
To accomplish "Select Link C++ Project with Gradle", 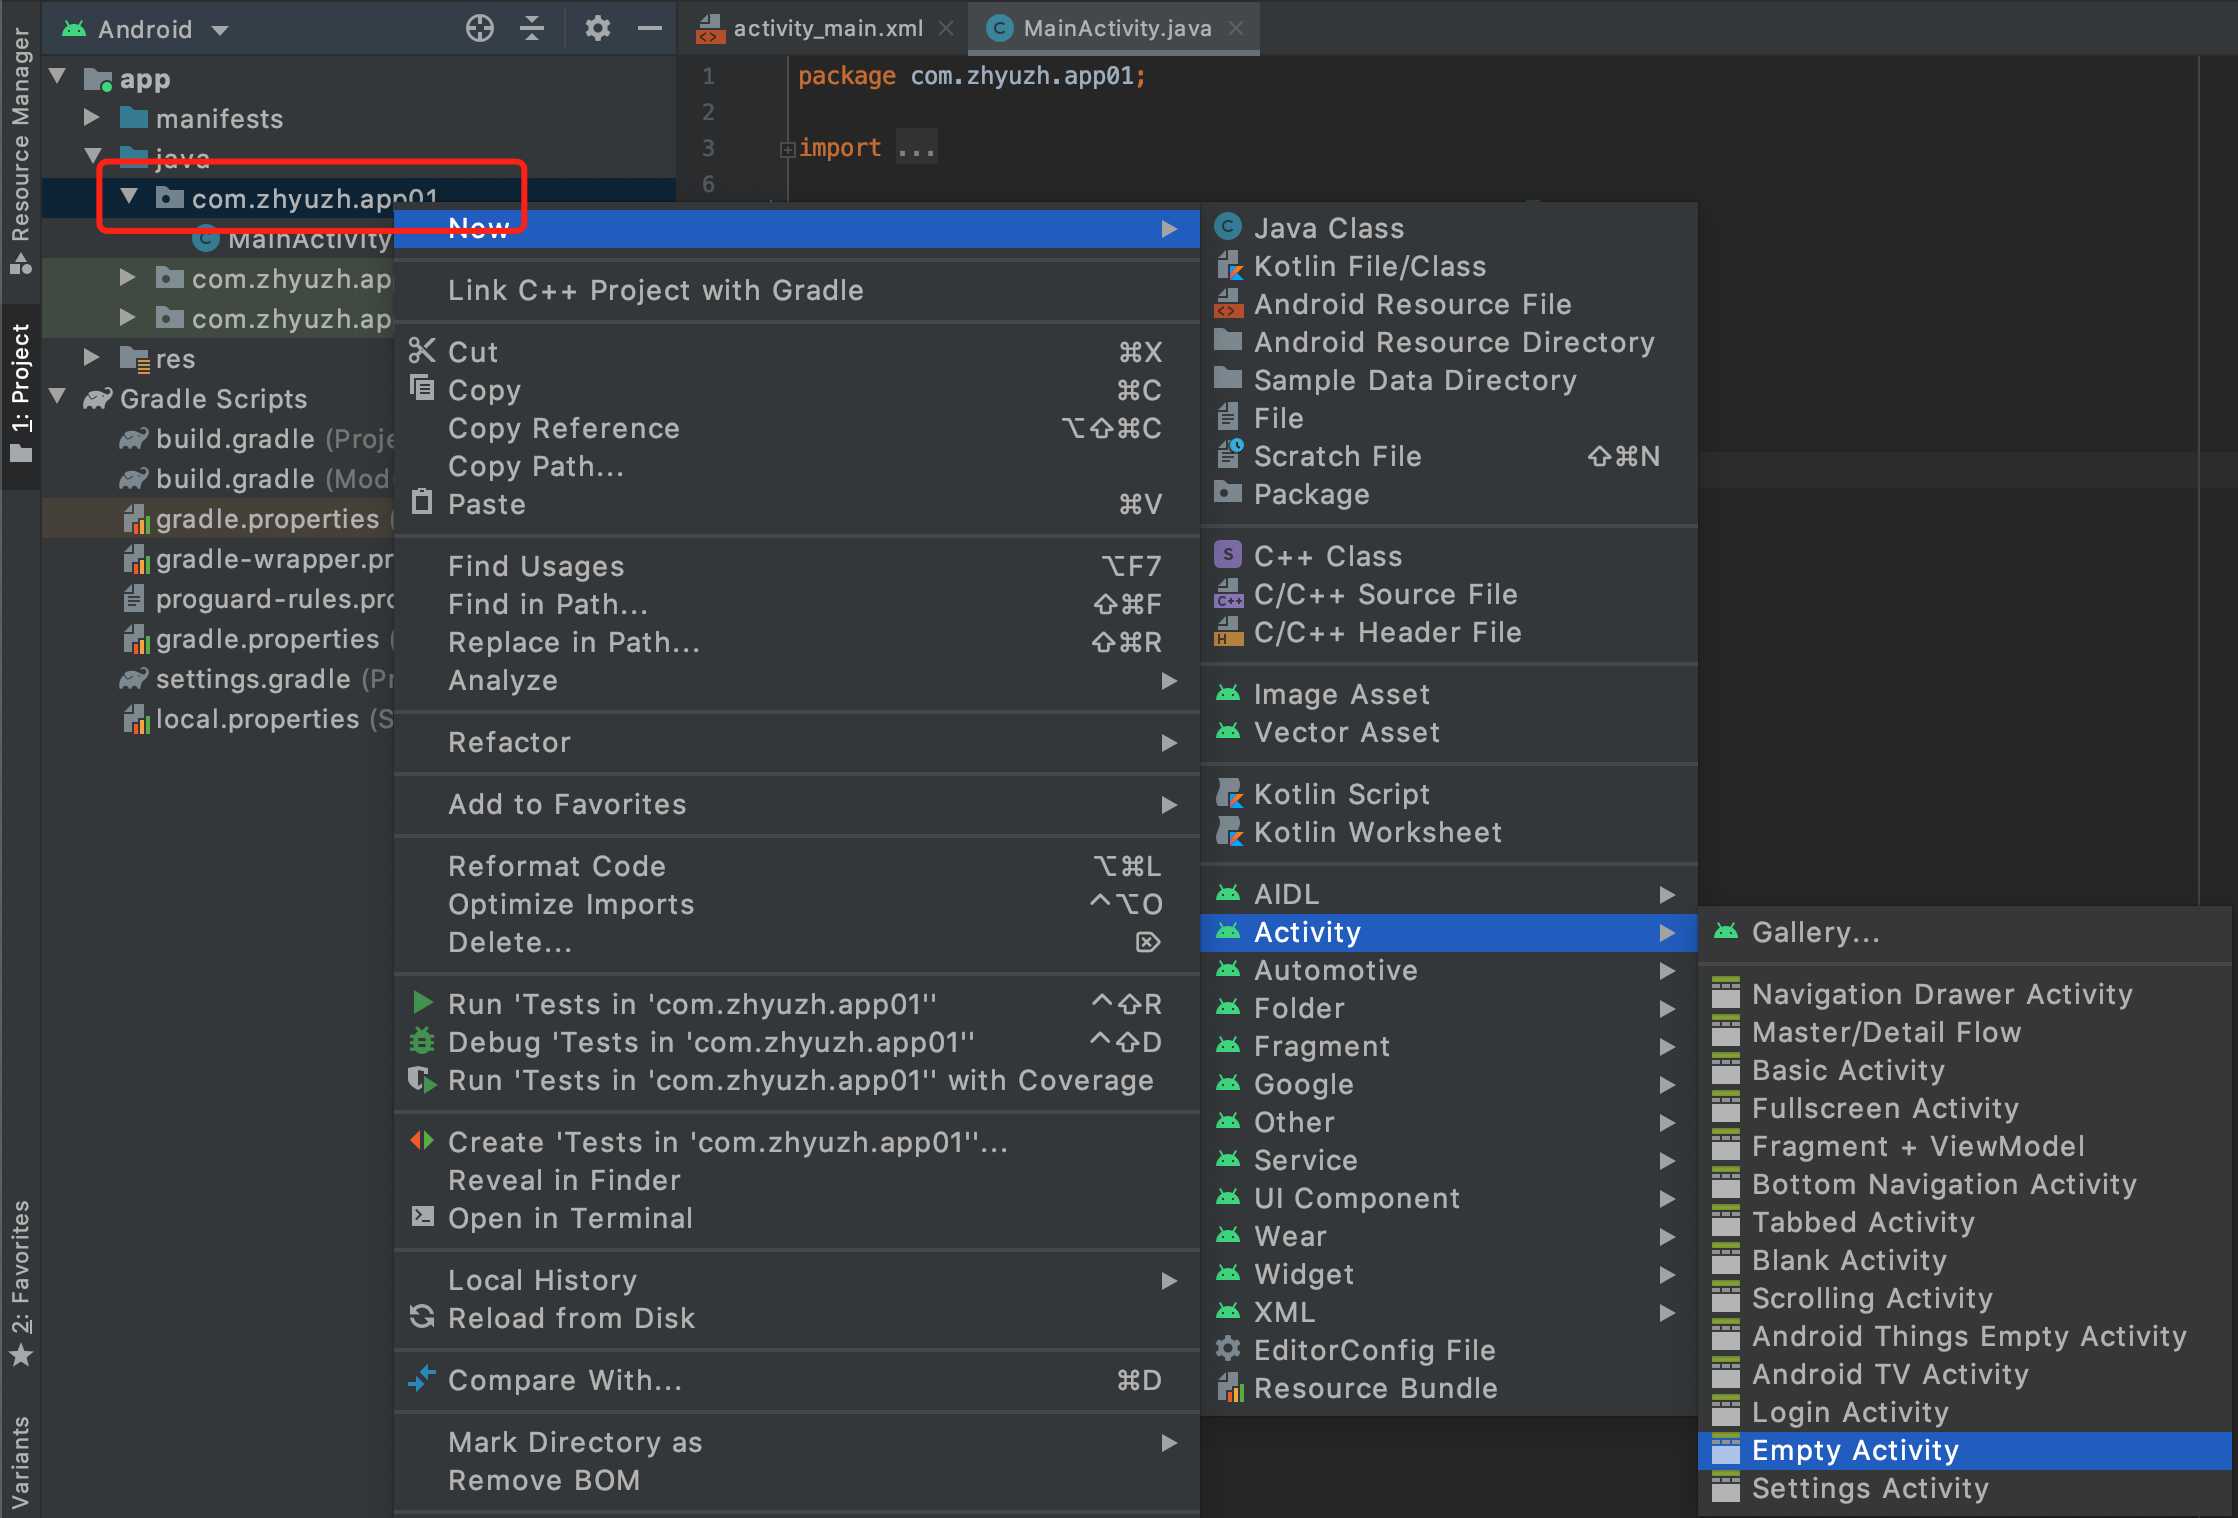I will (x=797, y=290).
